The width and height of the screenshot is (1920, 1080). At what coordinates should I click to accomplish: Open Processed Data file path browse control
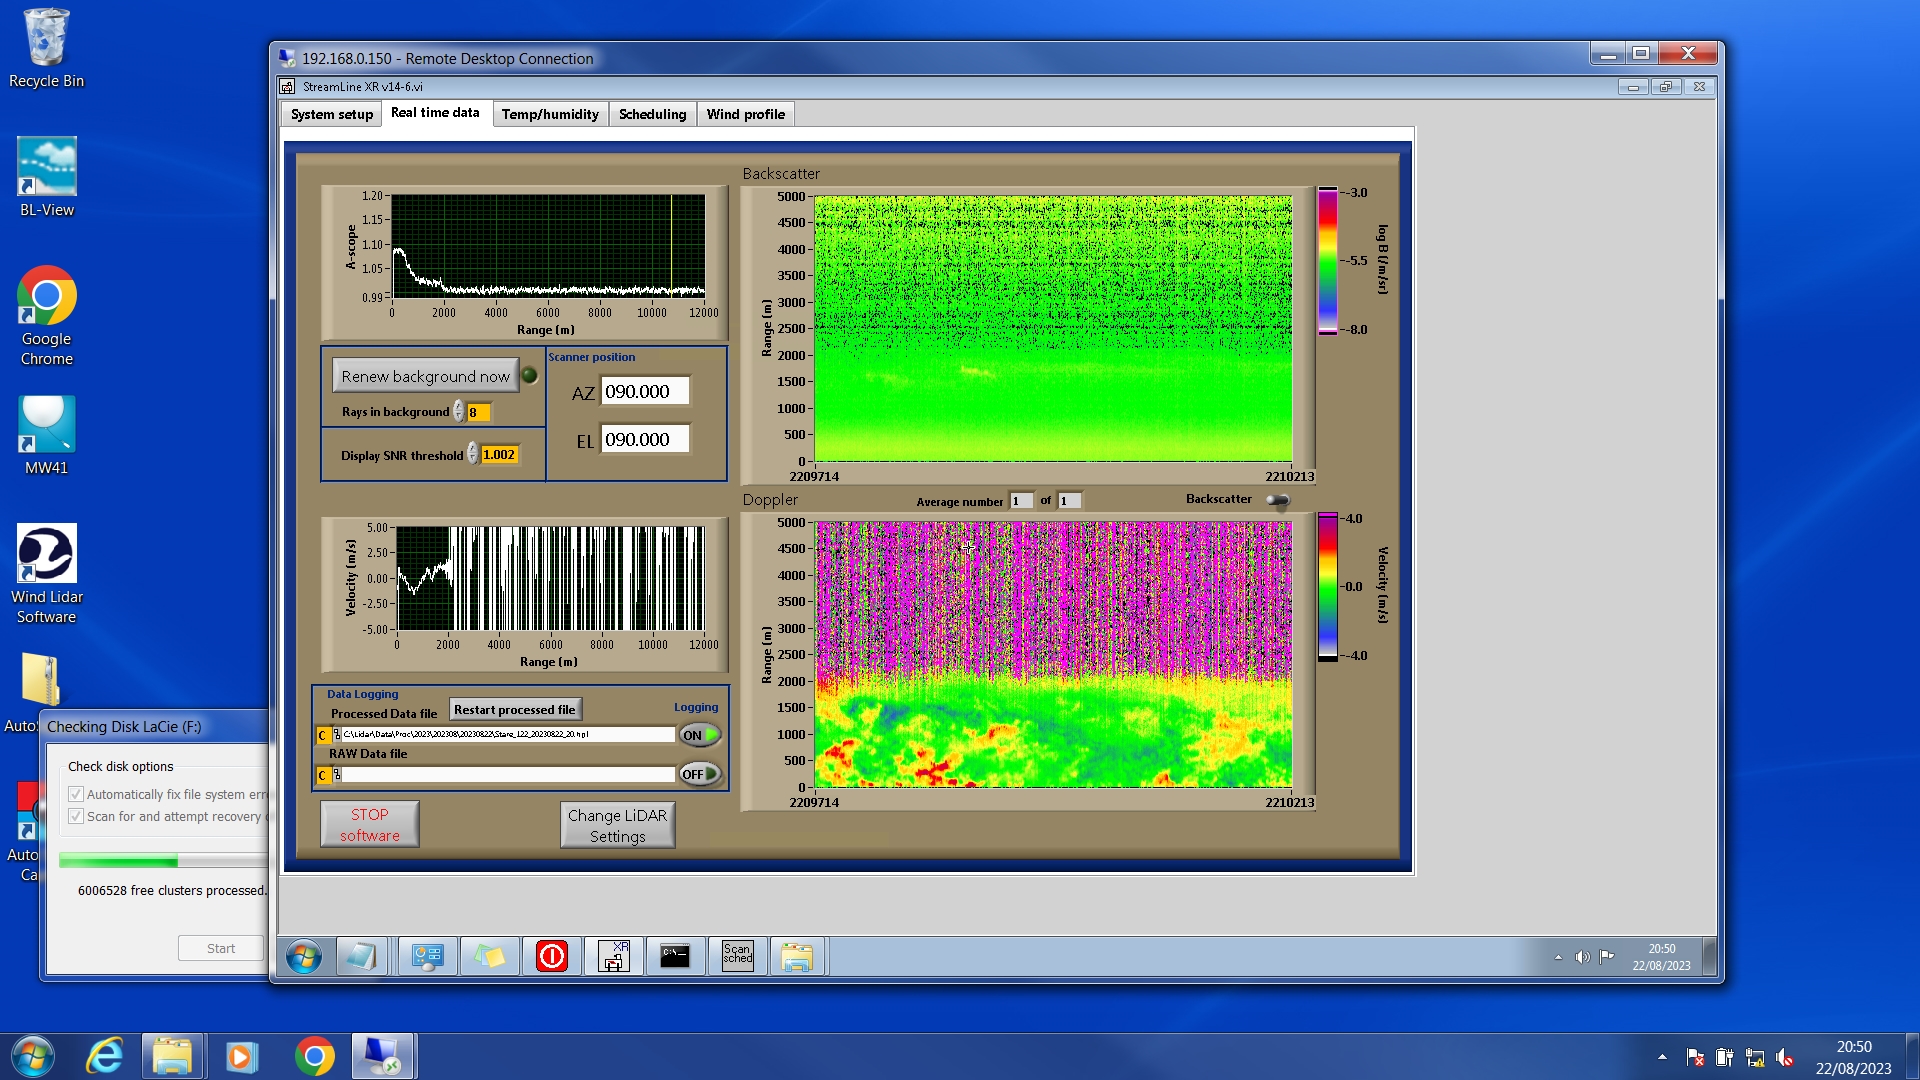336,735
